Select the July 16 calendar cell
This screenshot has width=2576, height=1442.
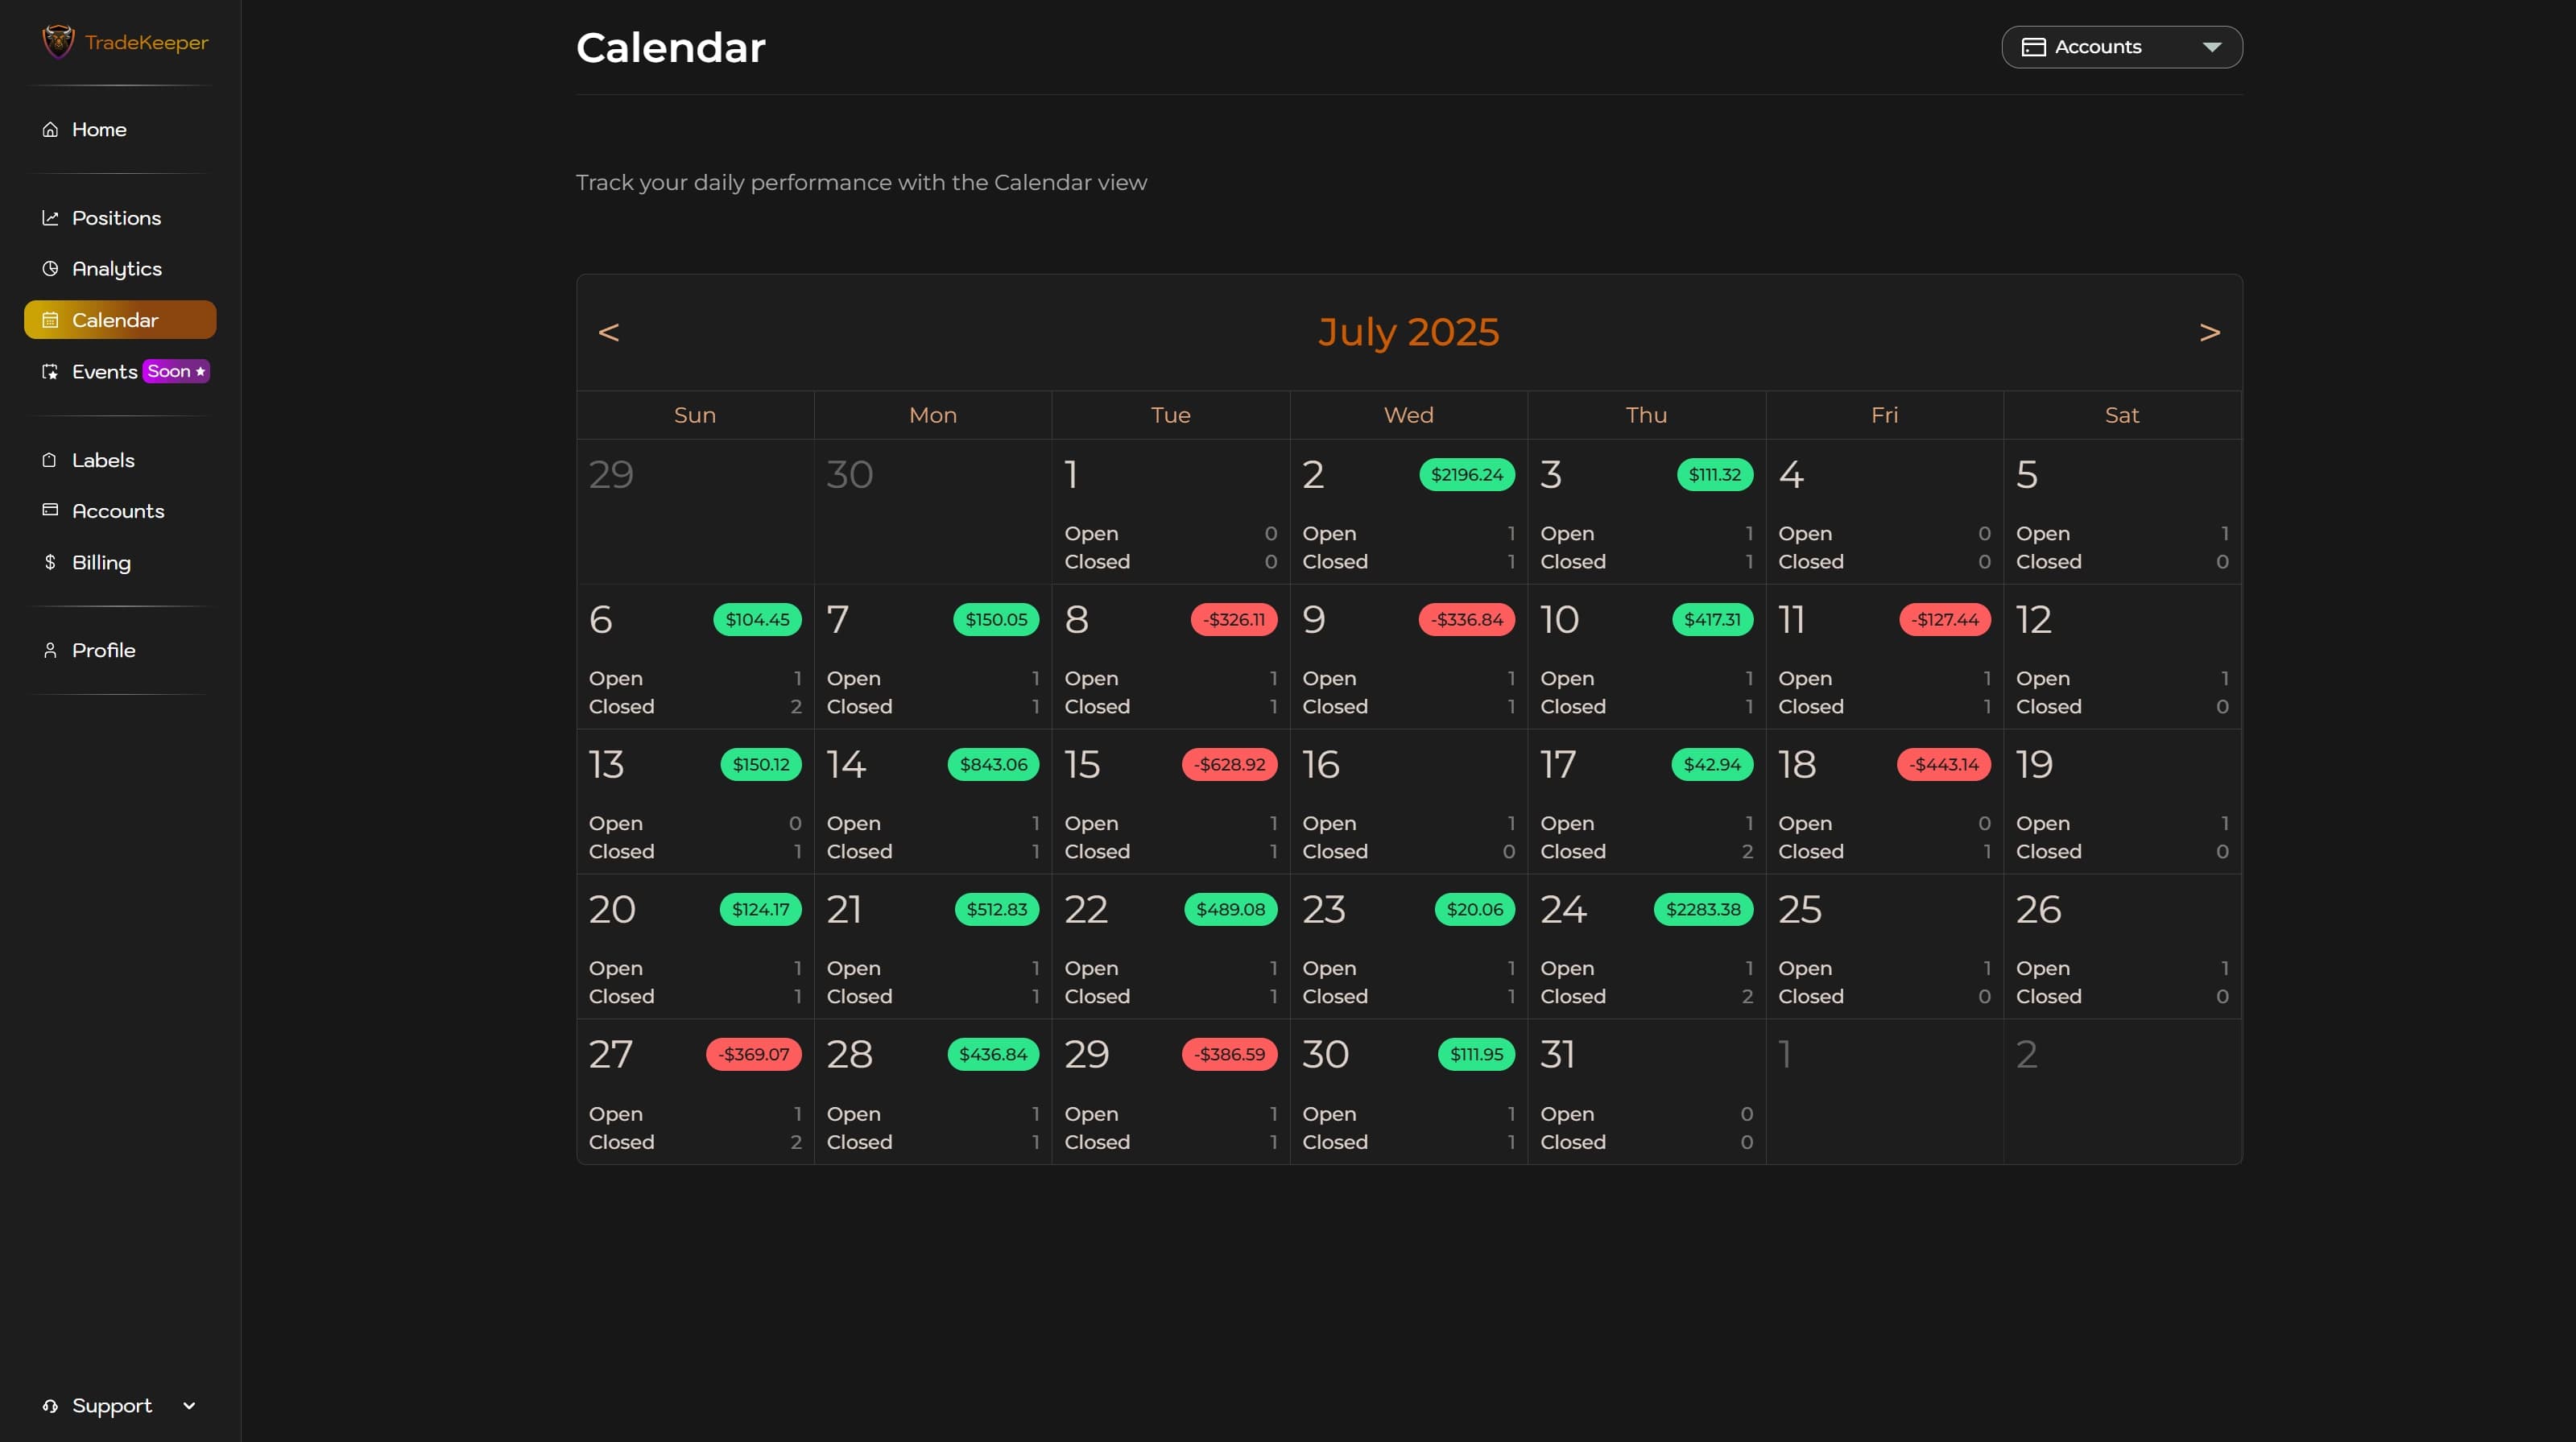(x=1407, y=800)
